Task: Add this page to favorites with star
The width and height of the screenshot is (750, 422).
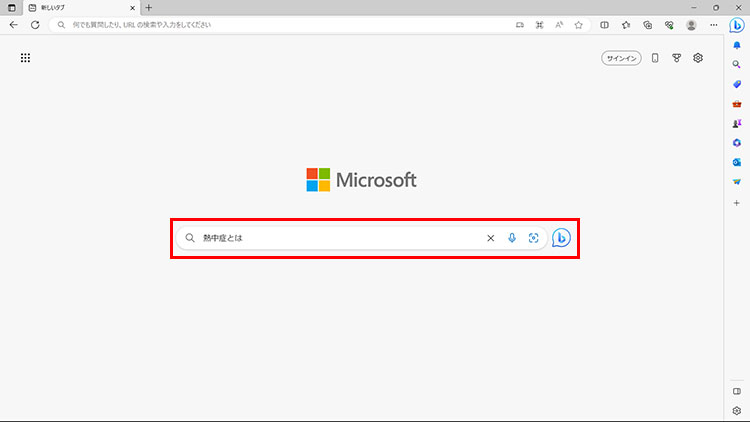Action: 578,25
